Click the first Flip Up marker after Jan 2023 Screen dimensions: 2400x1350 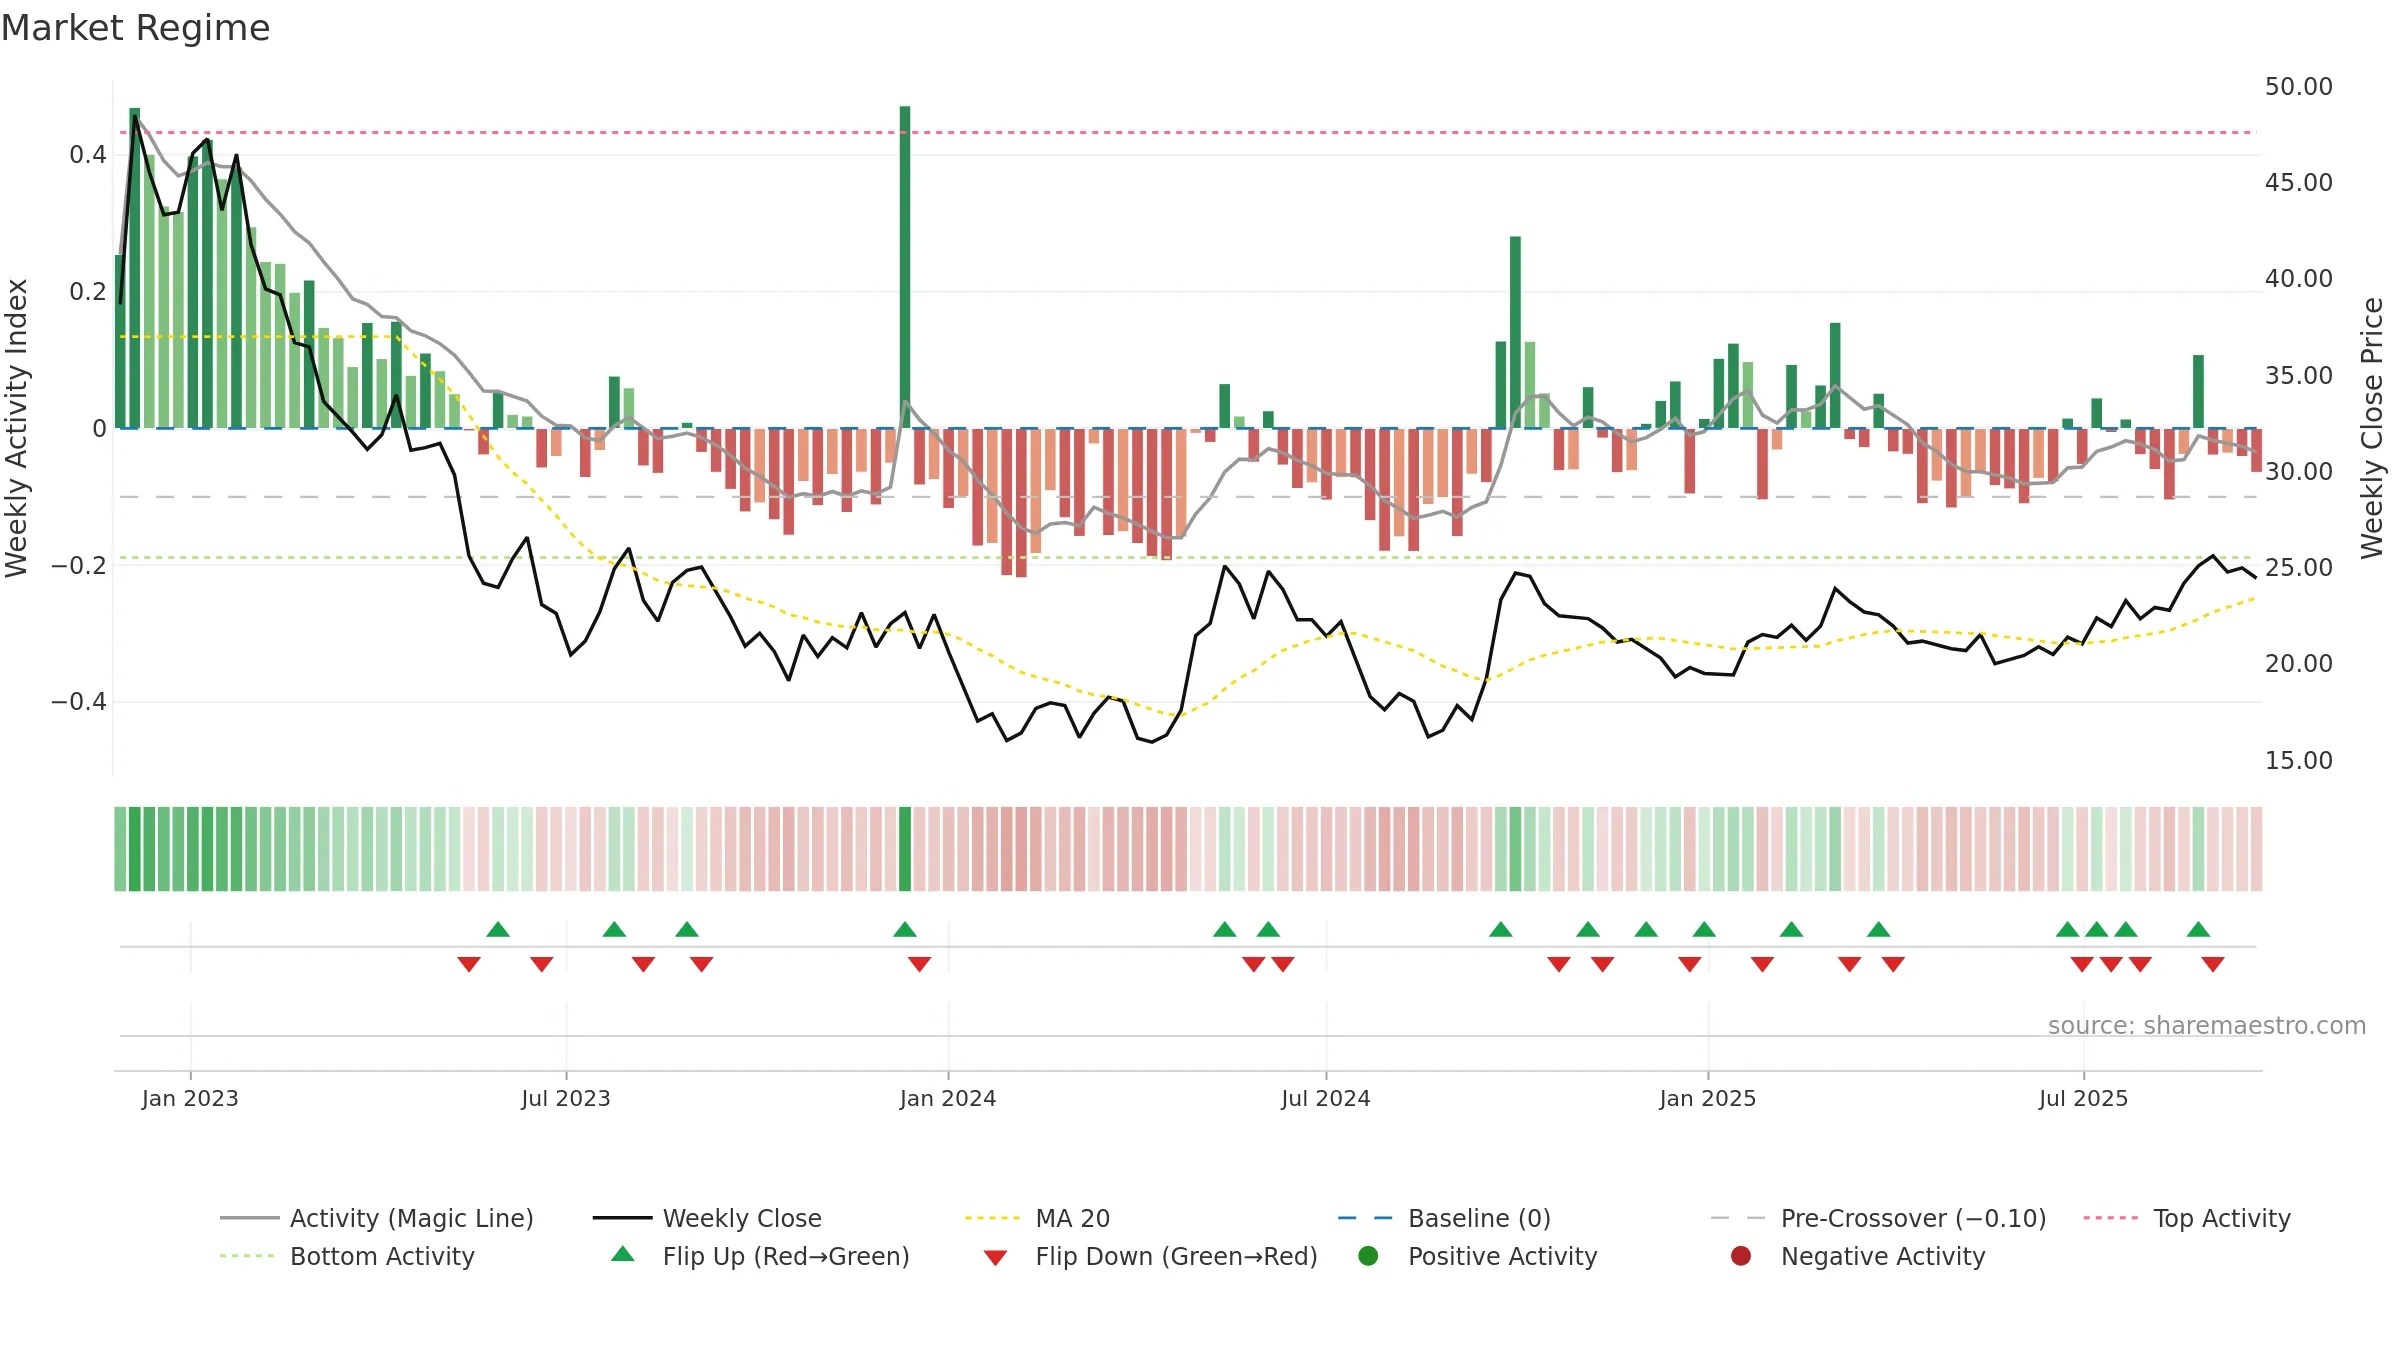(498, 930)
